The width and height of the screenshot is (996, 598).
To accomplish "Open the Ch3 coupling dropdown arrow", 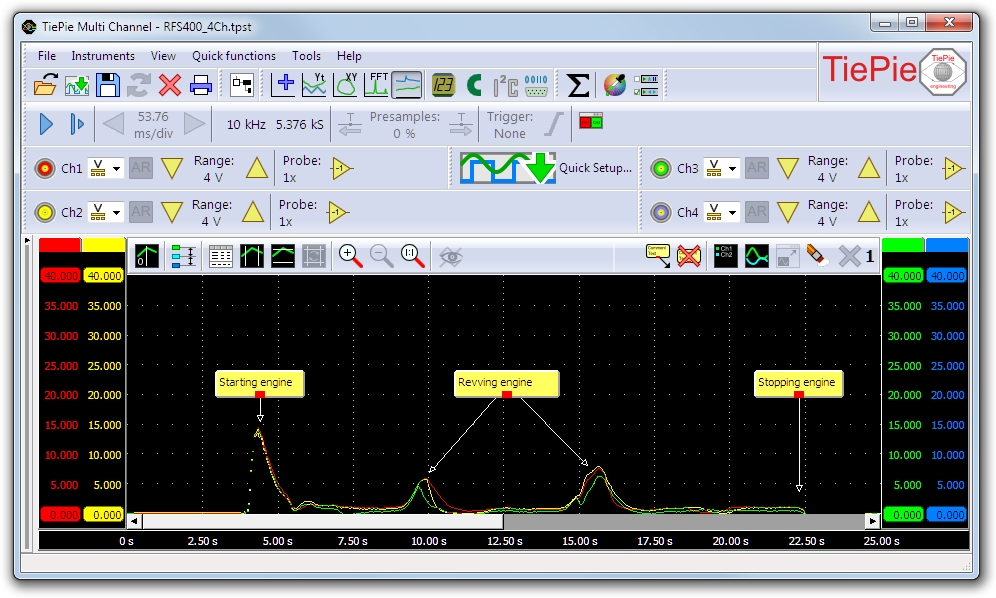I will point(732,169).
